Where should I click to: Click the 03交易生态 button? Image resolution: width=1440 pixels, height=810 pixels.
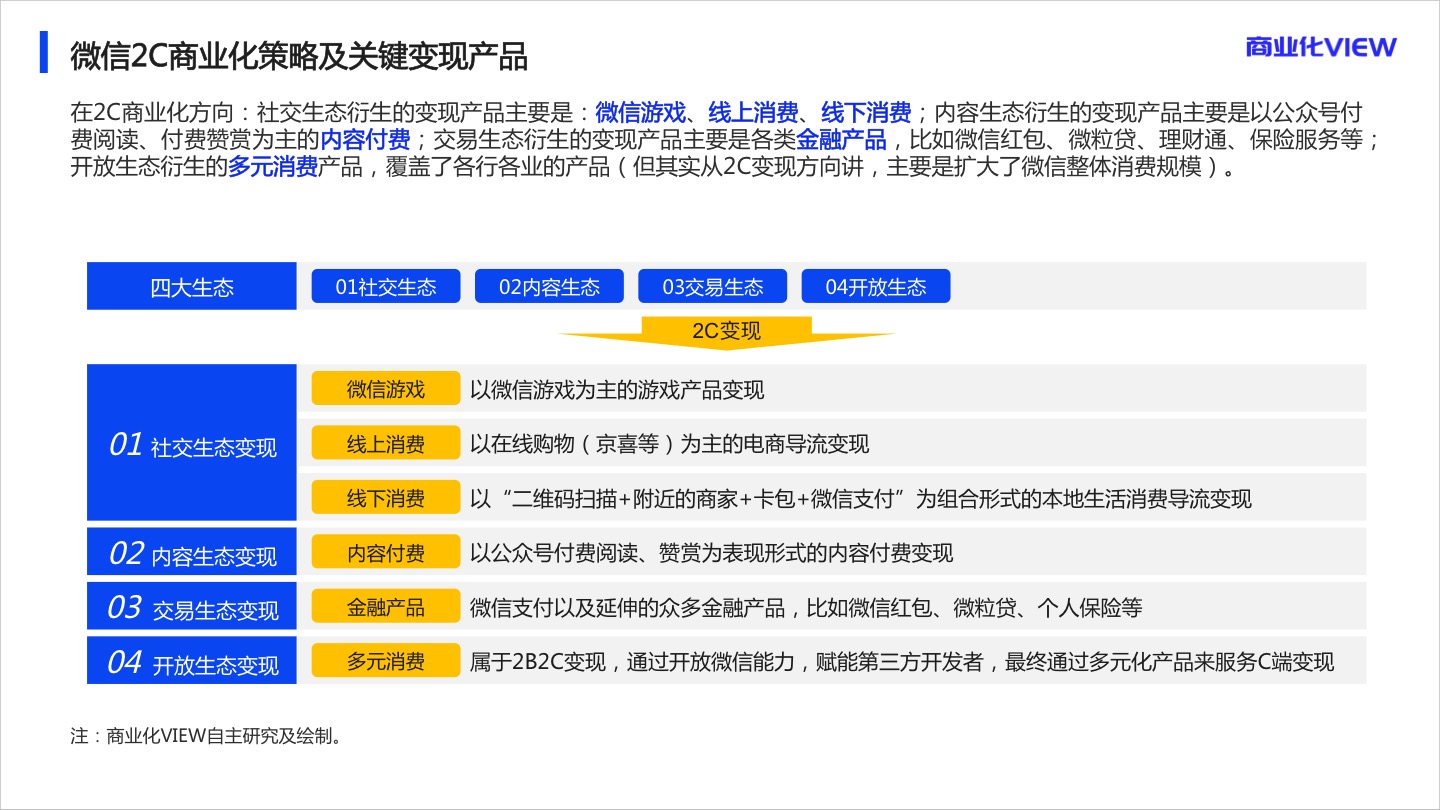click(x=712, y=287)
